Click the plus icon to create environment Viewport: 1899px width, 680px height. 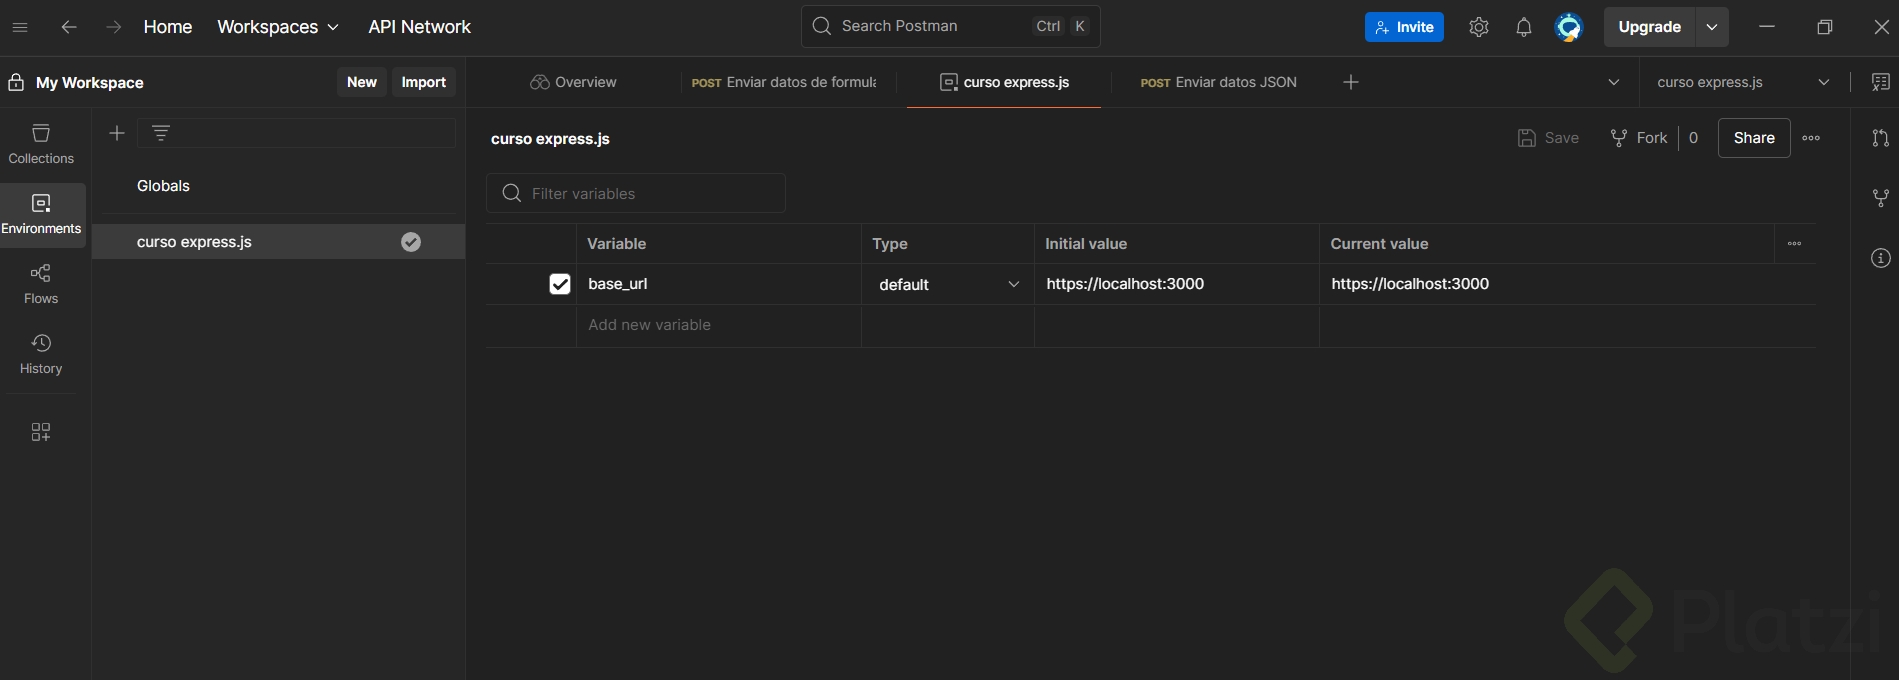point(117,133)
